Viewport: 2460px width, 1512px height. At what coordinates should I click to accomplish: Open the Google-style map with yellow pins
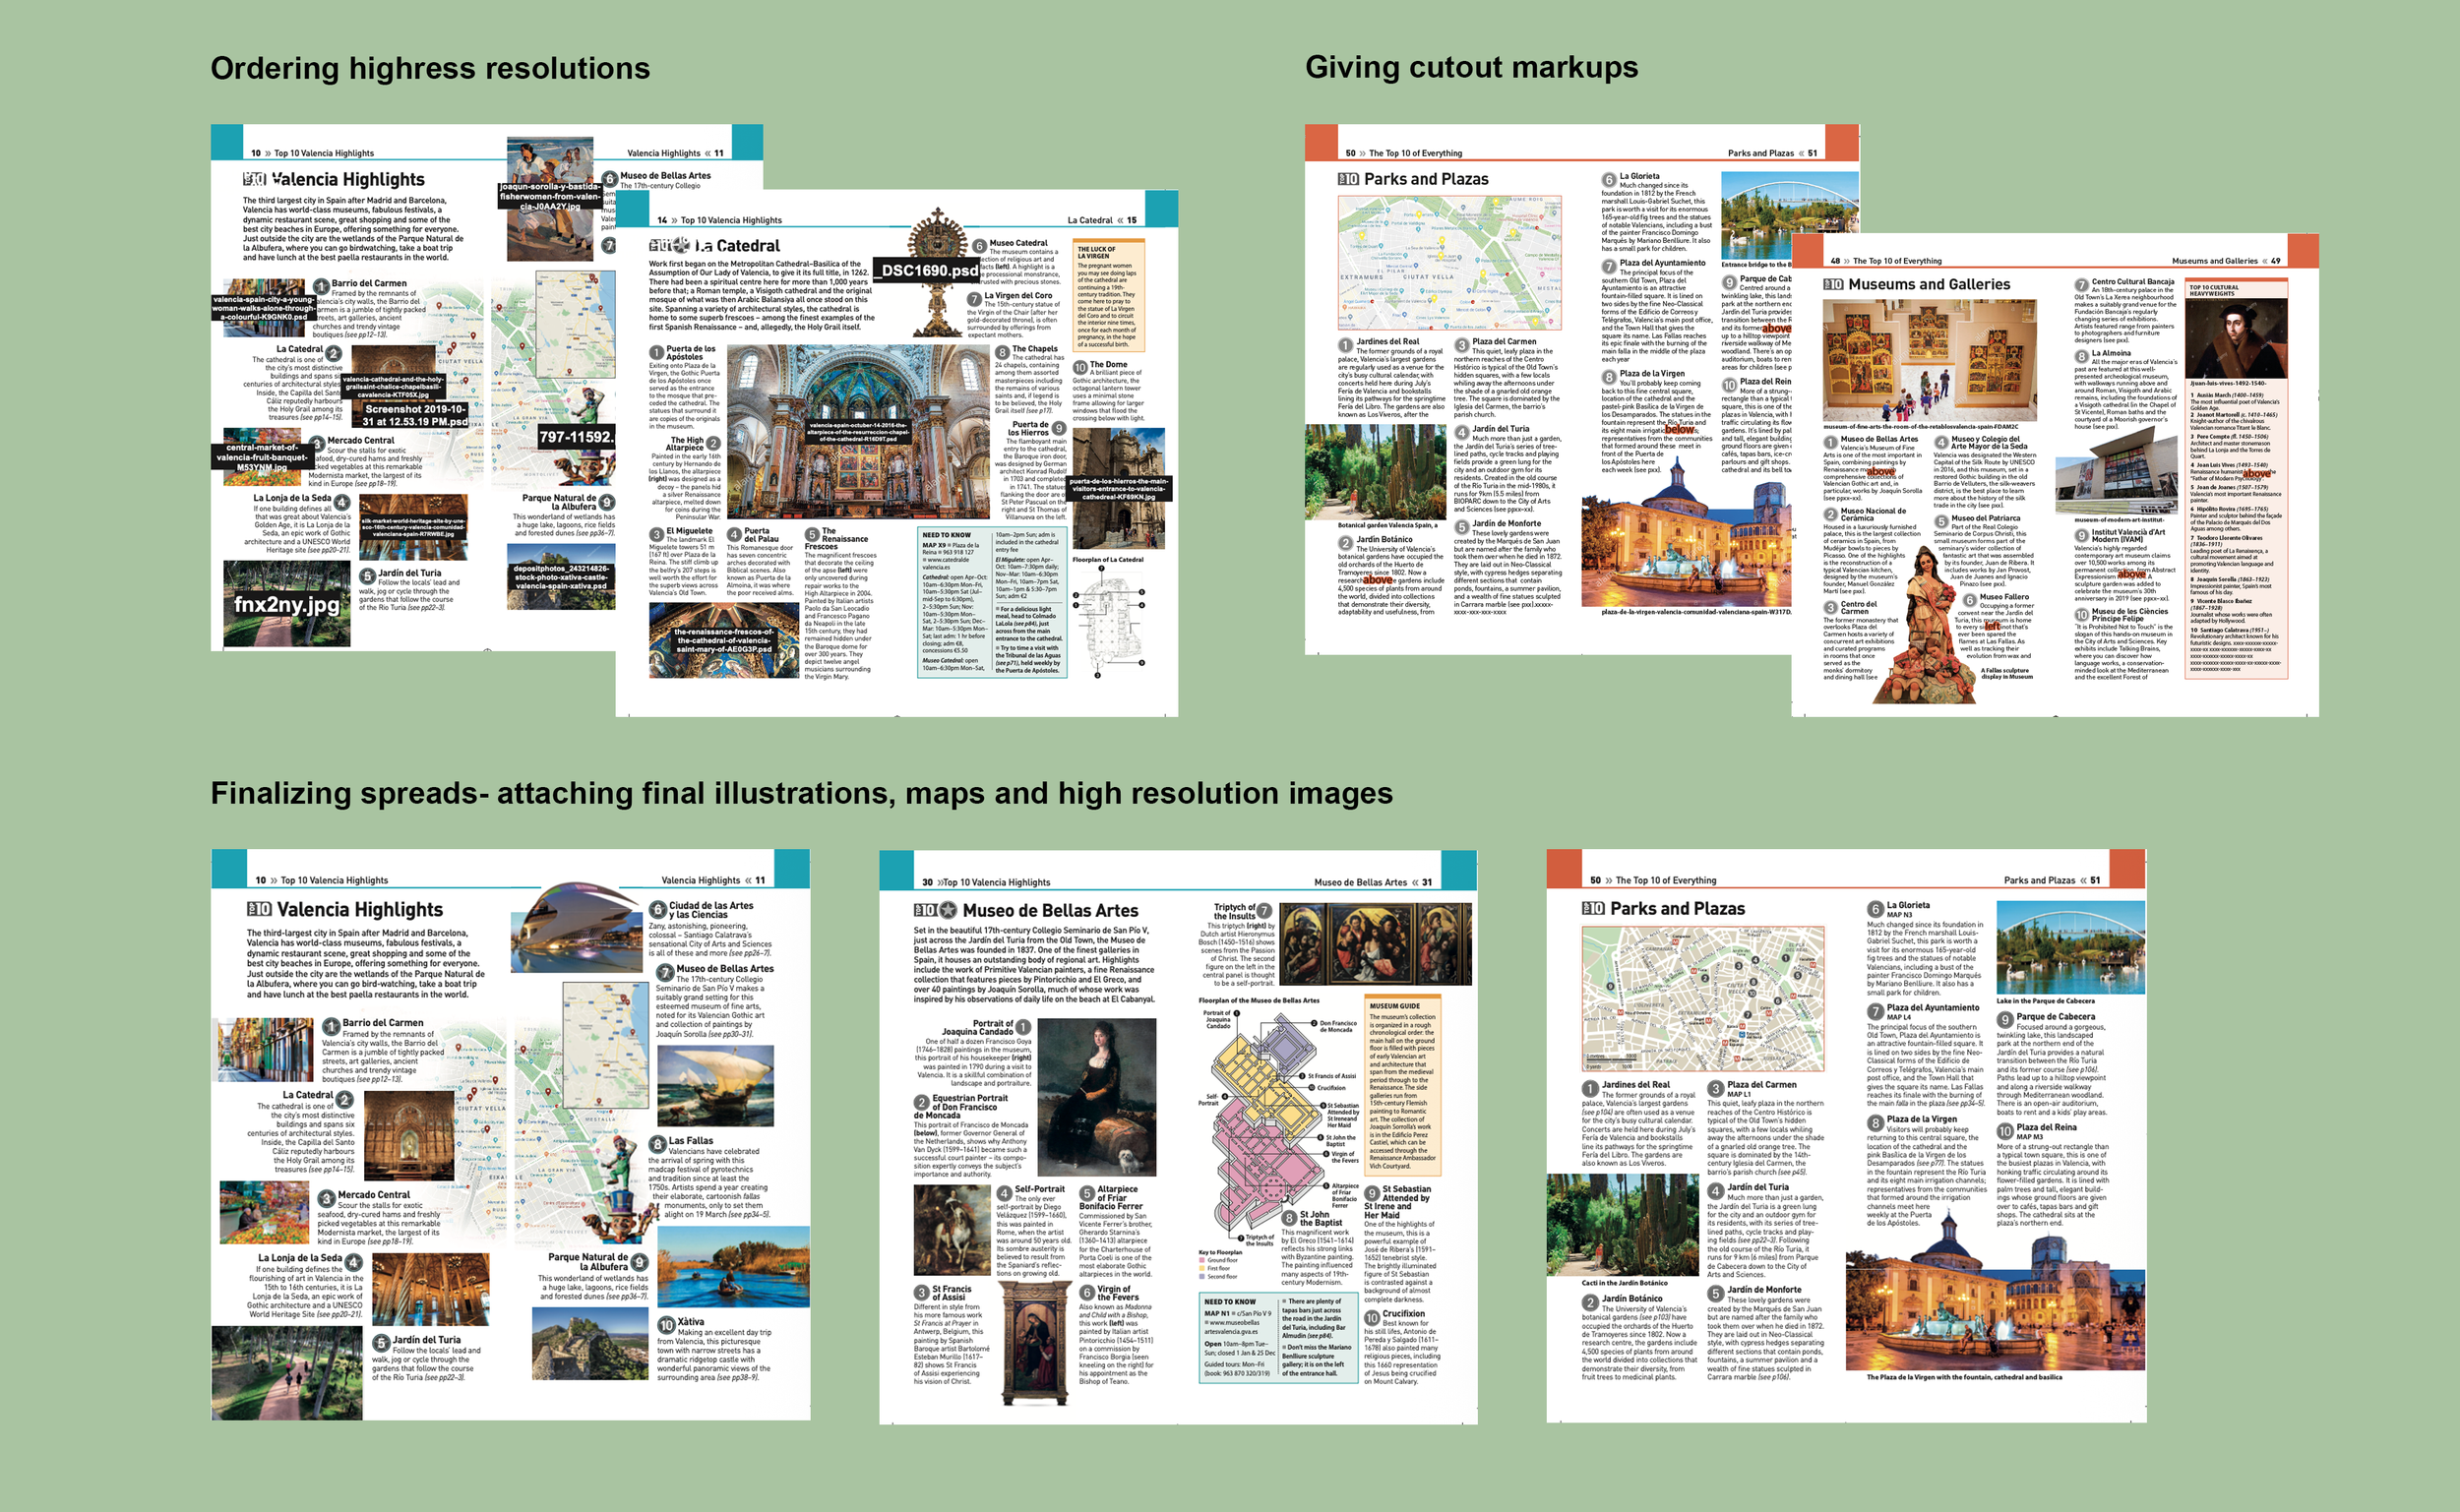1448,263
